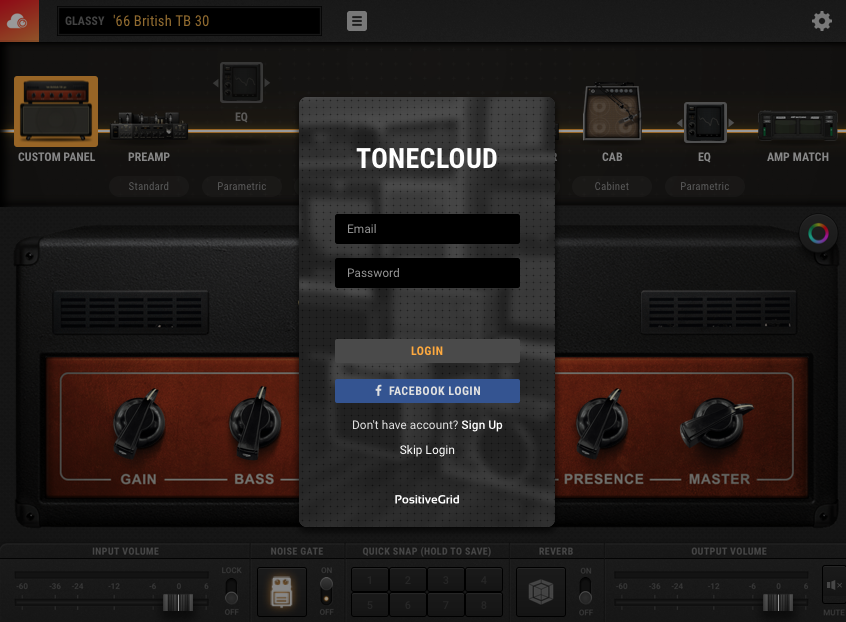Click the next arrow right of the EQ beside Amp Match

pyautogui.click(x=731, y=123)
